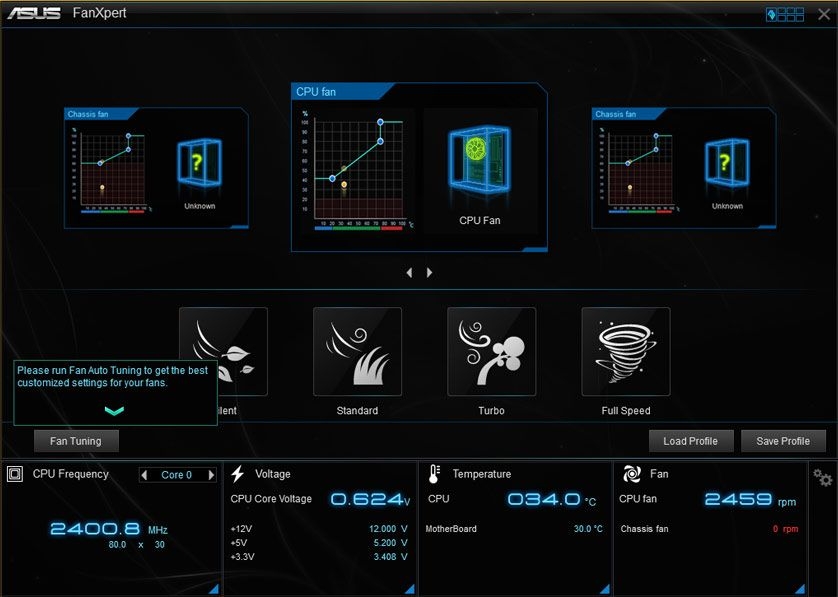Screen dimensions: 838x597
Task: Select the Standard fan mode icon
Action: click(357, 351)
